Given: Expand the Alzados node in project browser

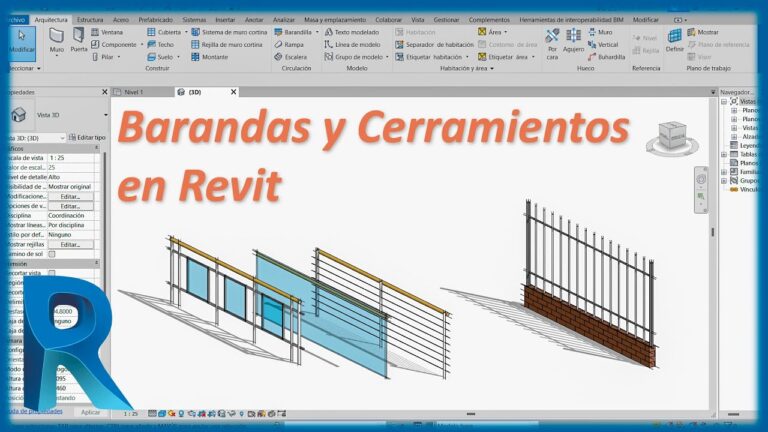Looking at the screenshot, I should click(x=734, y=137).
